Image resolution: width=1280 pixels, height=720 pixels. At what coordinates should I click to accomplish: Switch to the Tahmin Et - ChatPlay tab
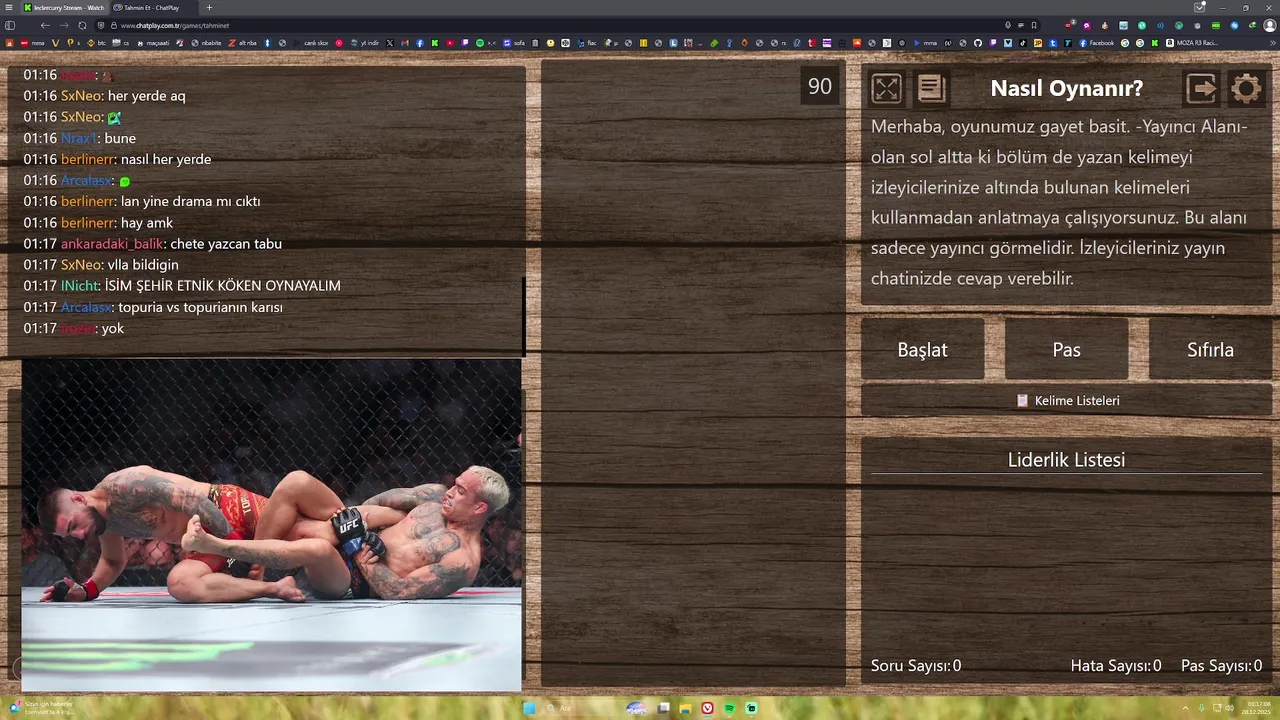(x=152, y=7)
